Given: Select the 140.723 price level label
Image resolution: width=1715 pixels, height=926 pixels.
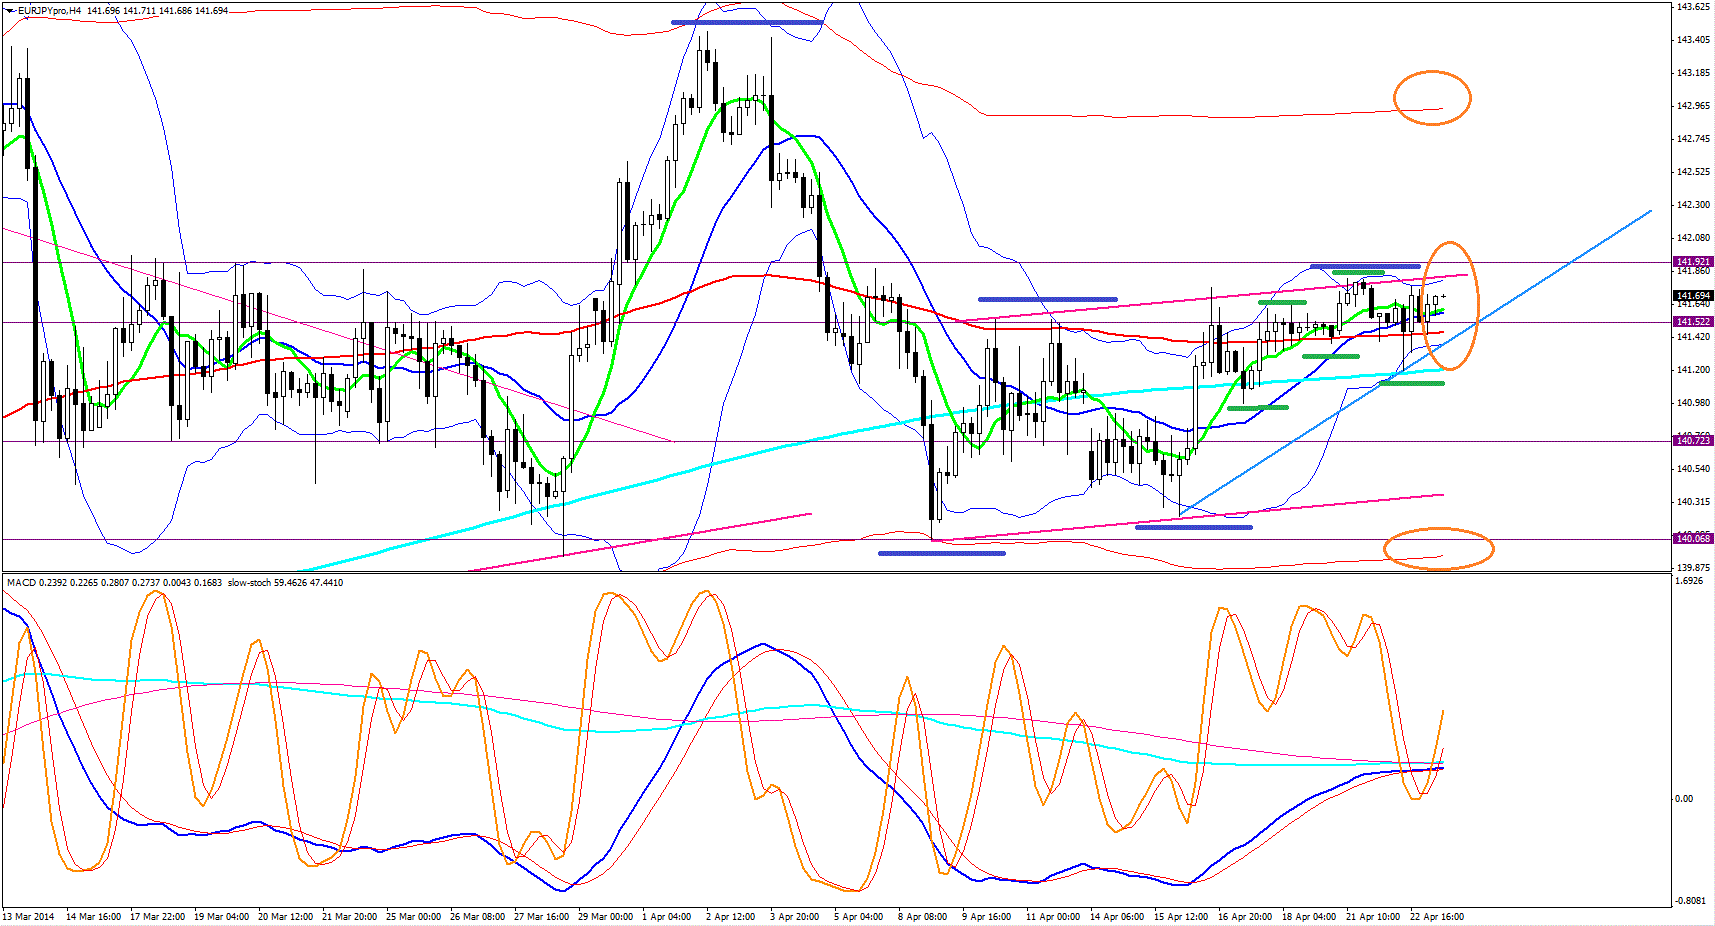Looking at the screenshot, I should click(x=1692, y=441).
